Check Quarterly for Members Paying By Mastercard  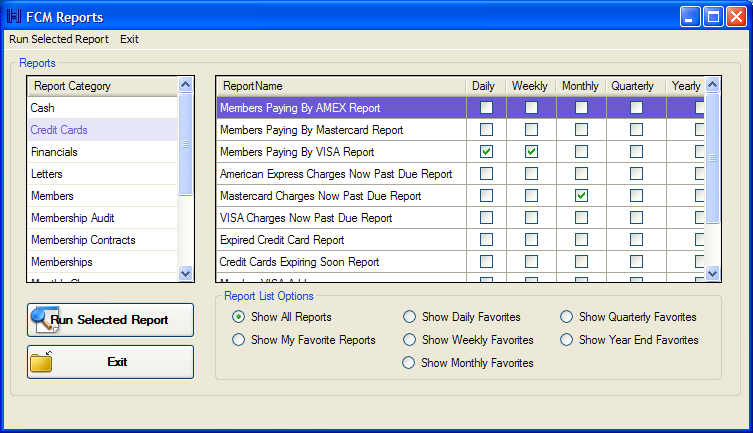coord(636,130)
